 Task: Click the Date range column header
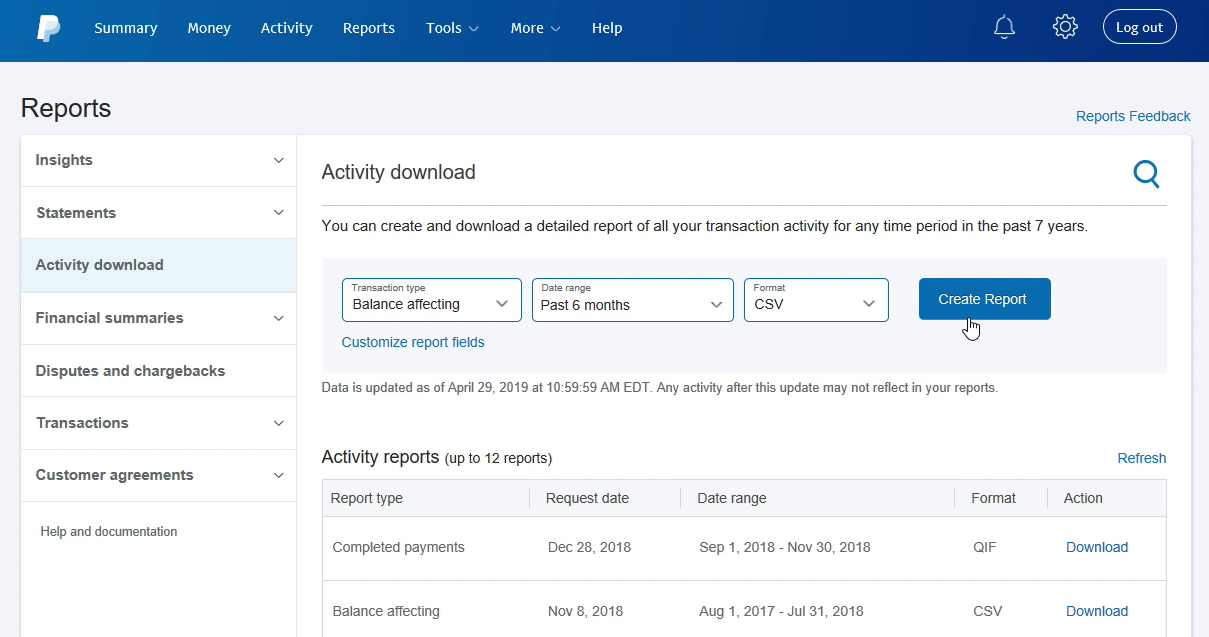pyautogui.click(x=732, y=498)
